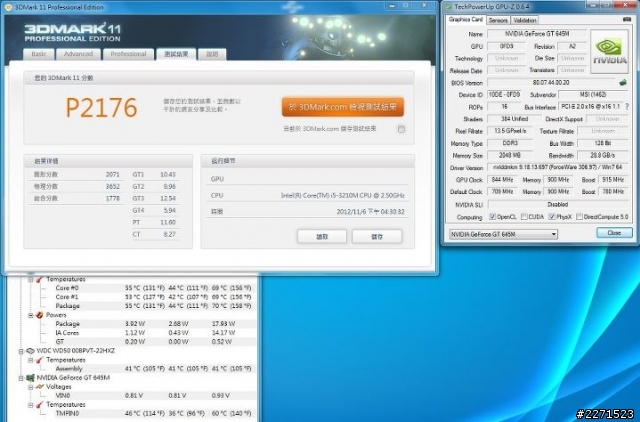Click the NVIDIA logo in GPU-Z
Image resolution: width=640 pixels, height=422 pixels.
coord(609,52)
